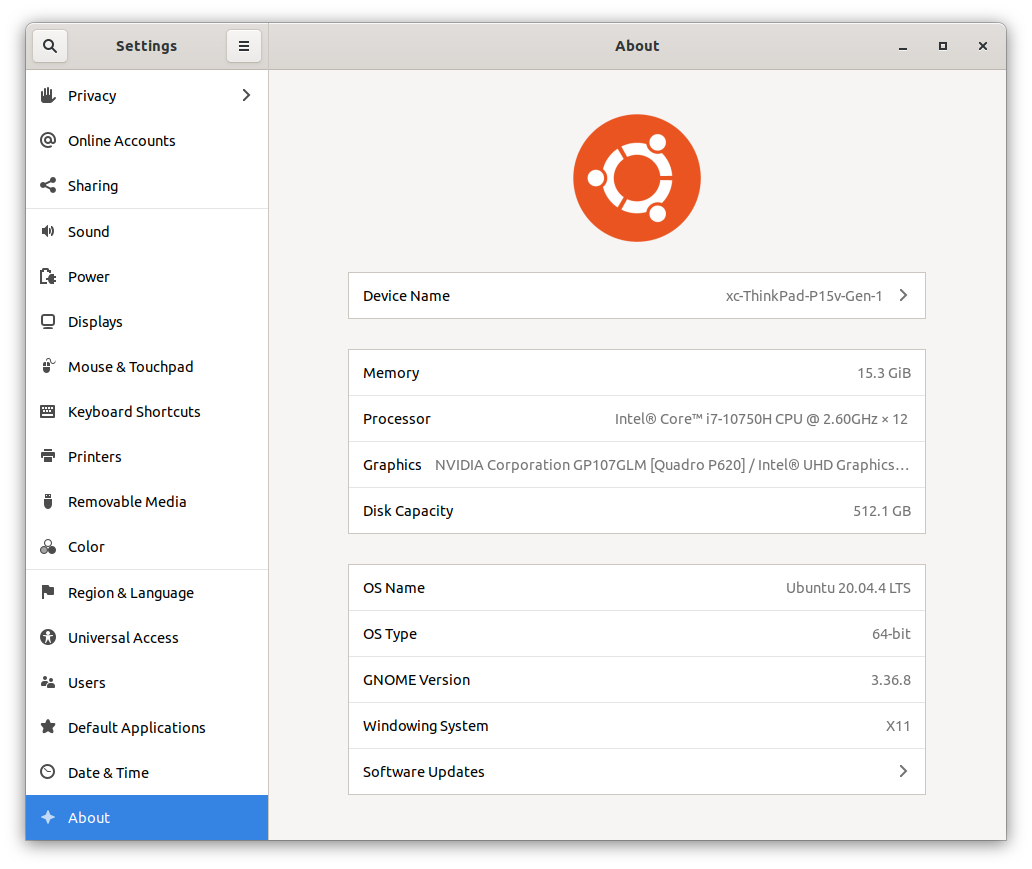Click the search magnifier icon in Settings
This screenshot has width=1032, height=869.
[x=49, y=46]
